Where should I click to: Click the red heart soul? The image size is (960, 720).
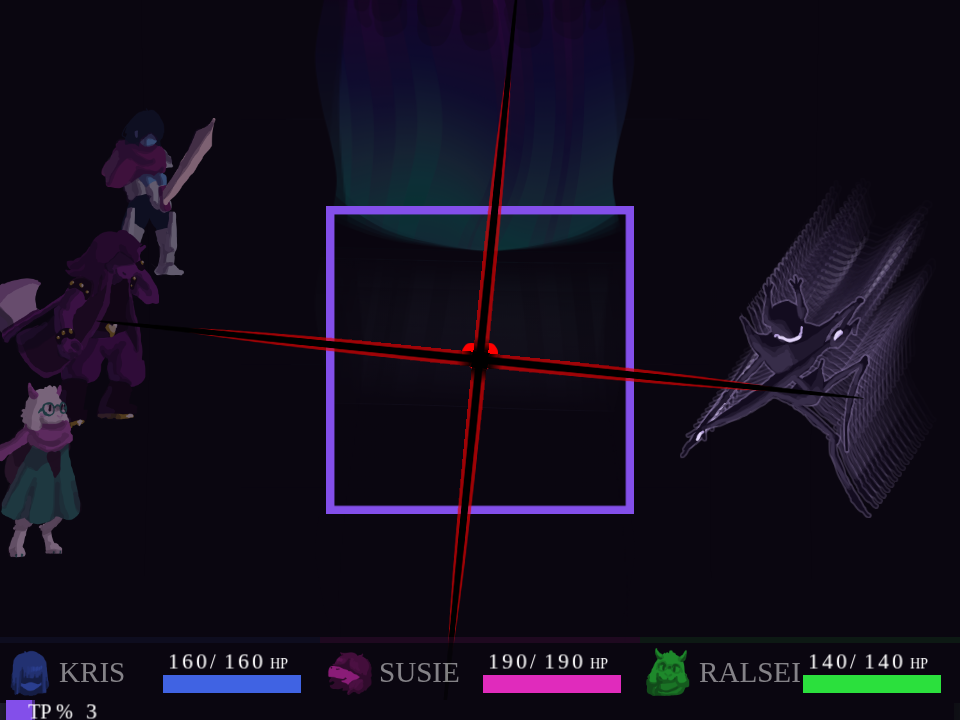pos(479,355)
